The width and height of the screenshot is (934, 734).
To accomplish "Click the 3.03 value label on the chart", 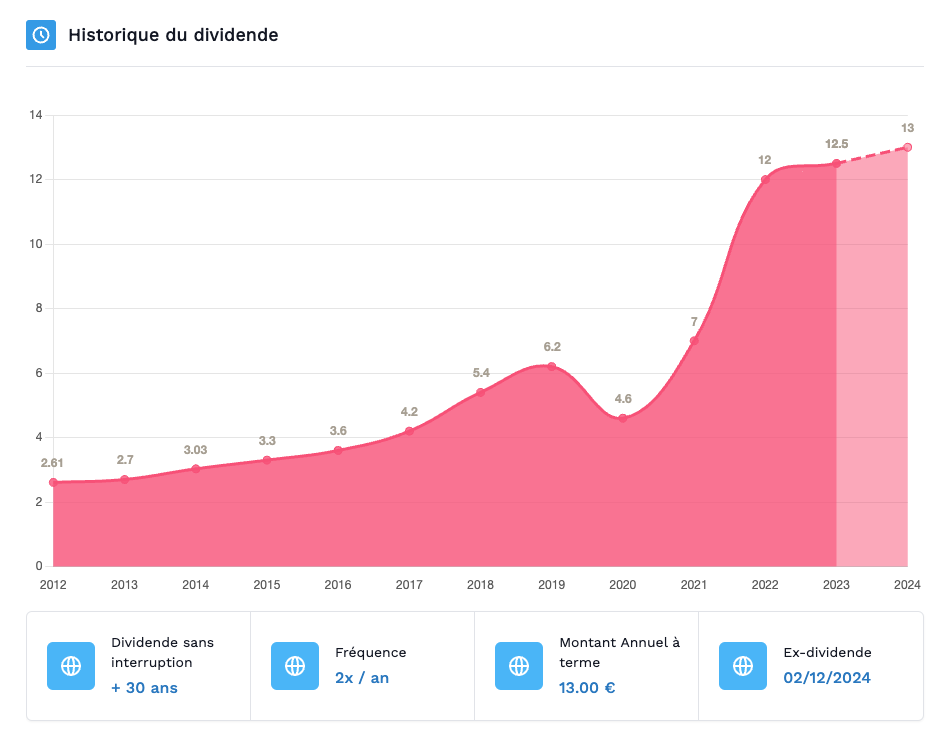I will (x=195, y=450).
